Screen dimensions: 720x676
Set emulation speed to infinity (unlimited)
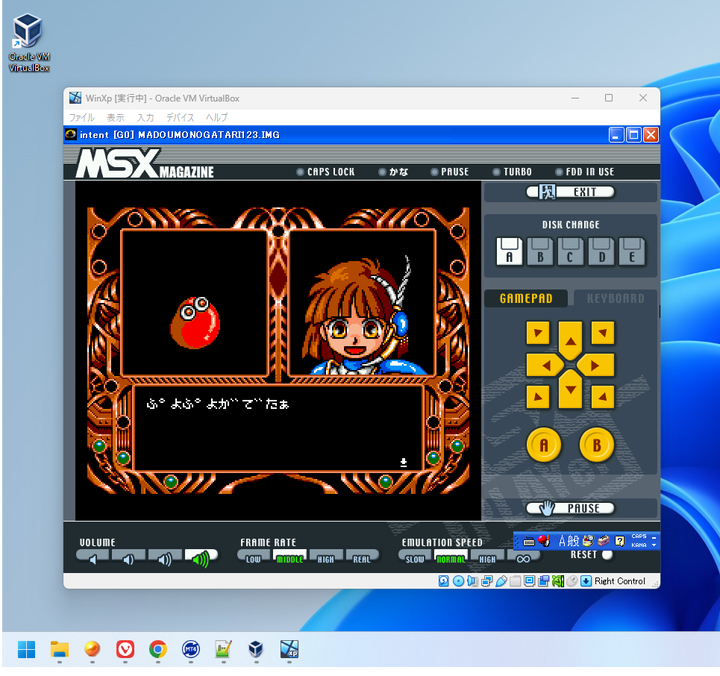click(523, 558)
